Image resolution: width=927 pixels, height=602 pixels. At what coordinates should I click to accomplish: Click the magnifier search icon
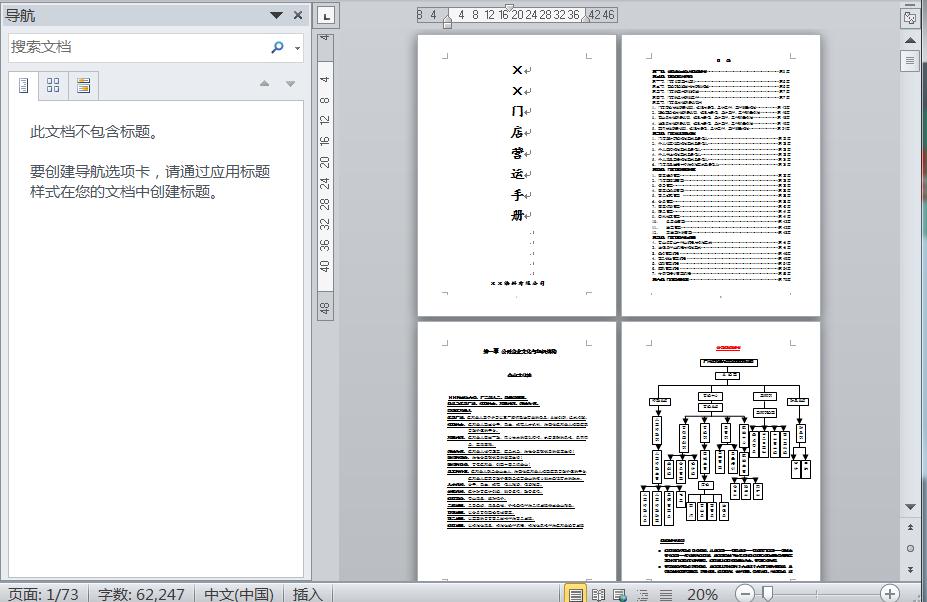point(277,47)
